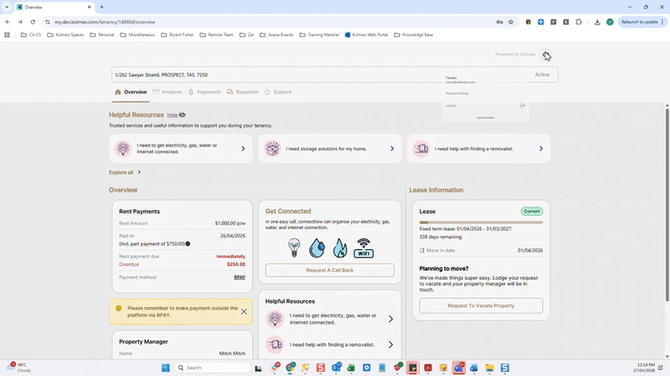Click the property address field
Screen dimensions: 670x376
point(335,75)
